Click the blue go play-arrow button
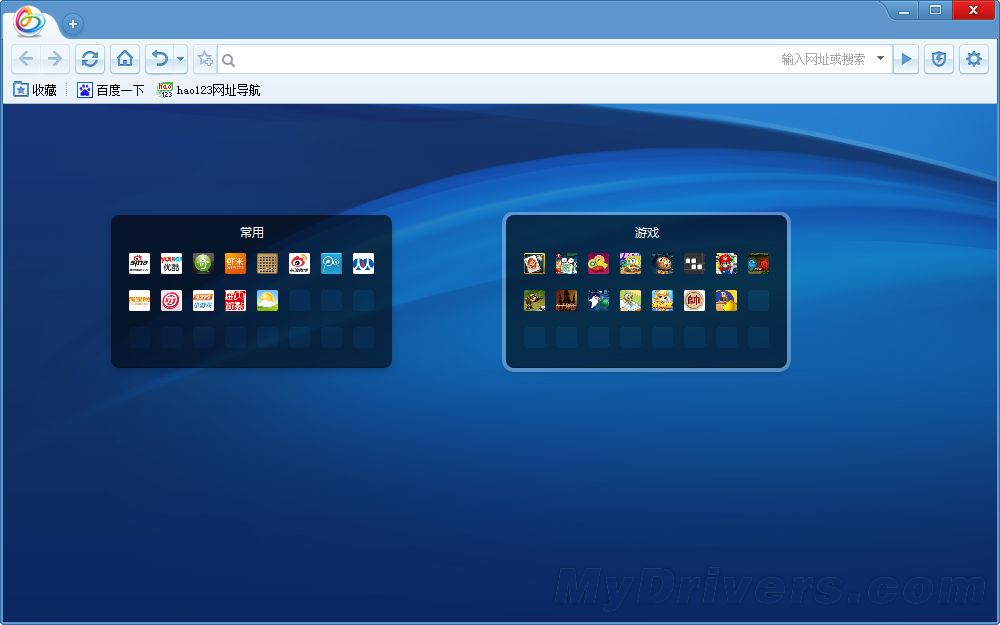Screen dimensions: 1000x625 point(906,59)
